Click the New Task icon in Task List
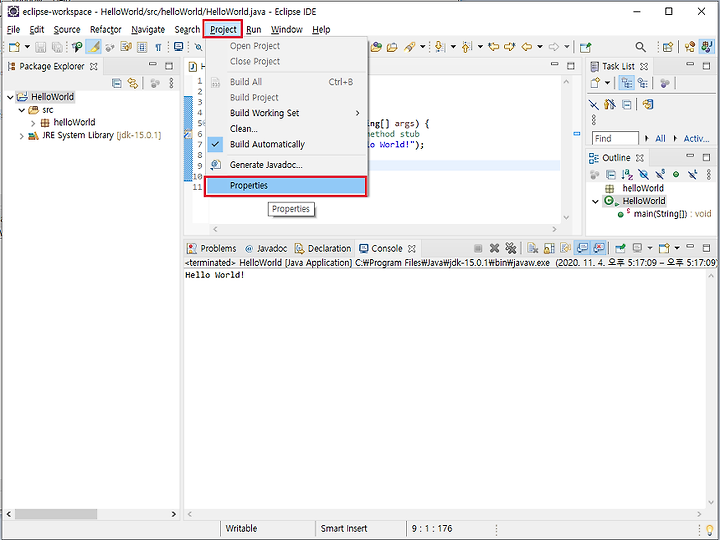 (x=596, y=83)
